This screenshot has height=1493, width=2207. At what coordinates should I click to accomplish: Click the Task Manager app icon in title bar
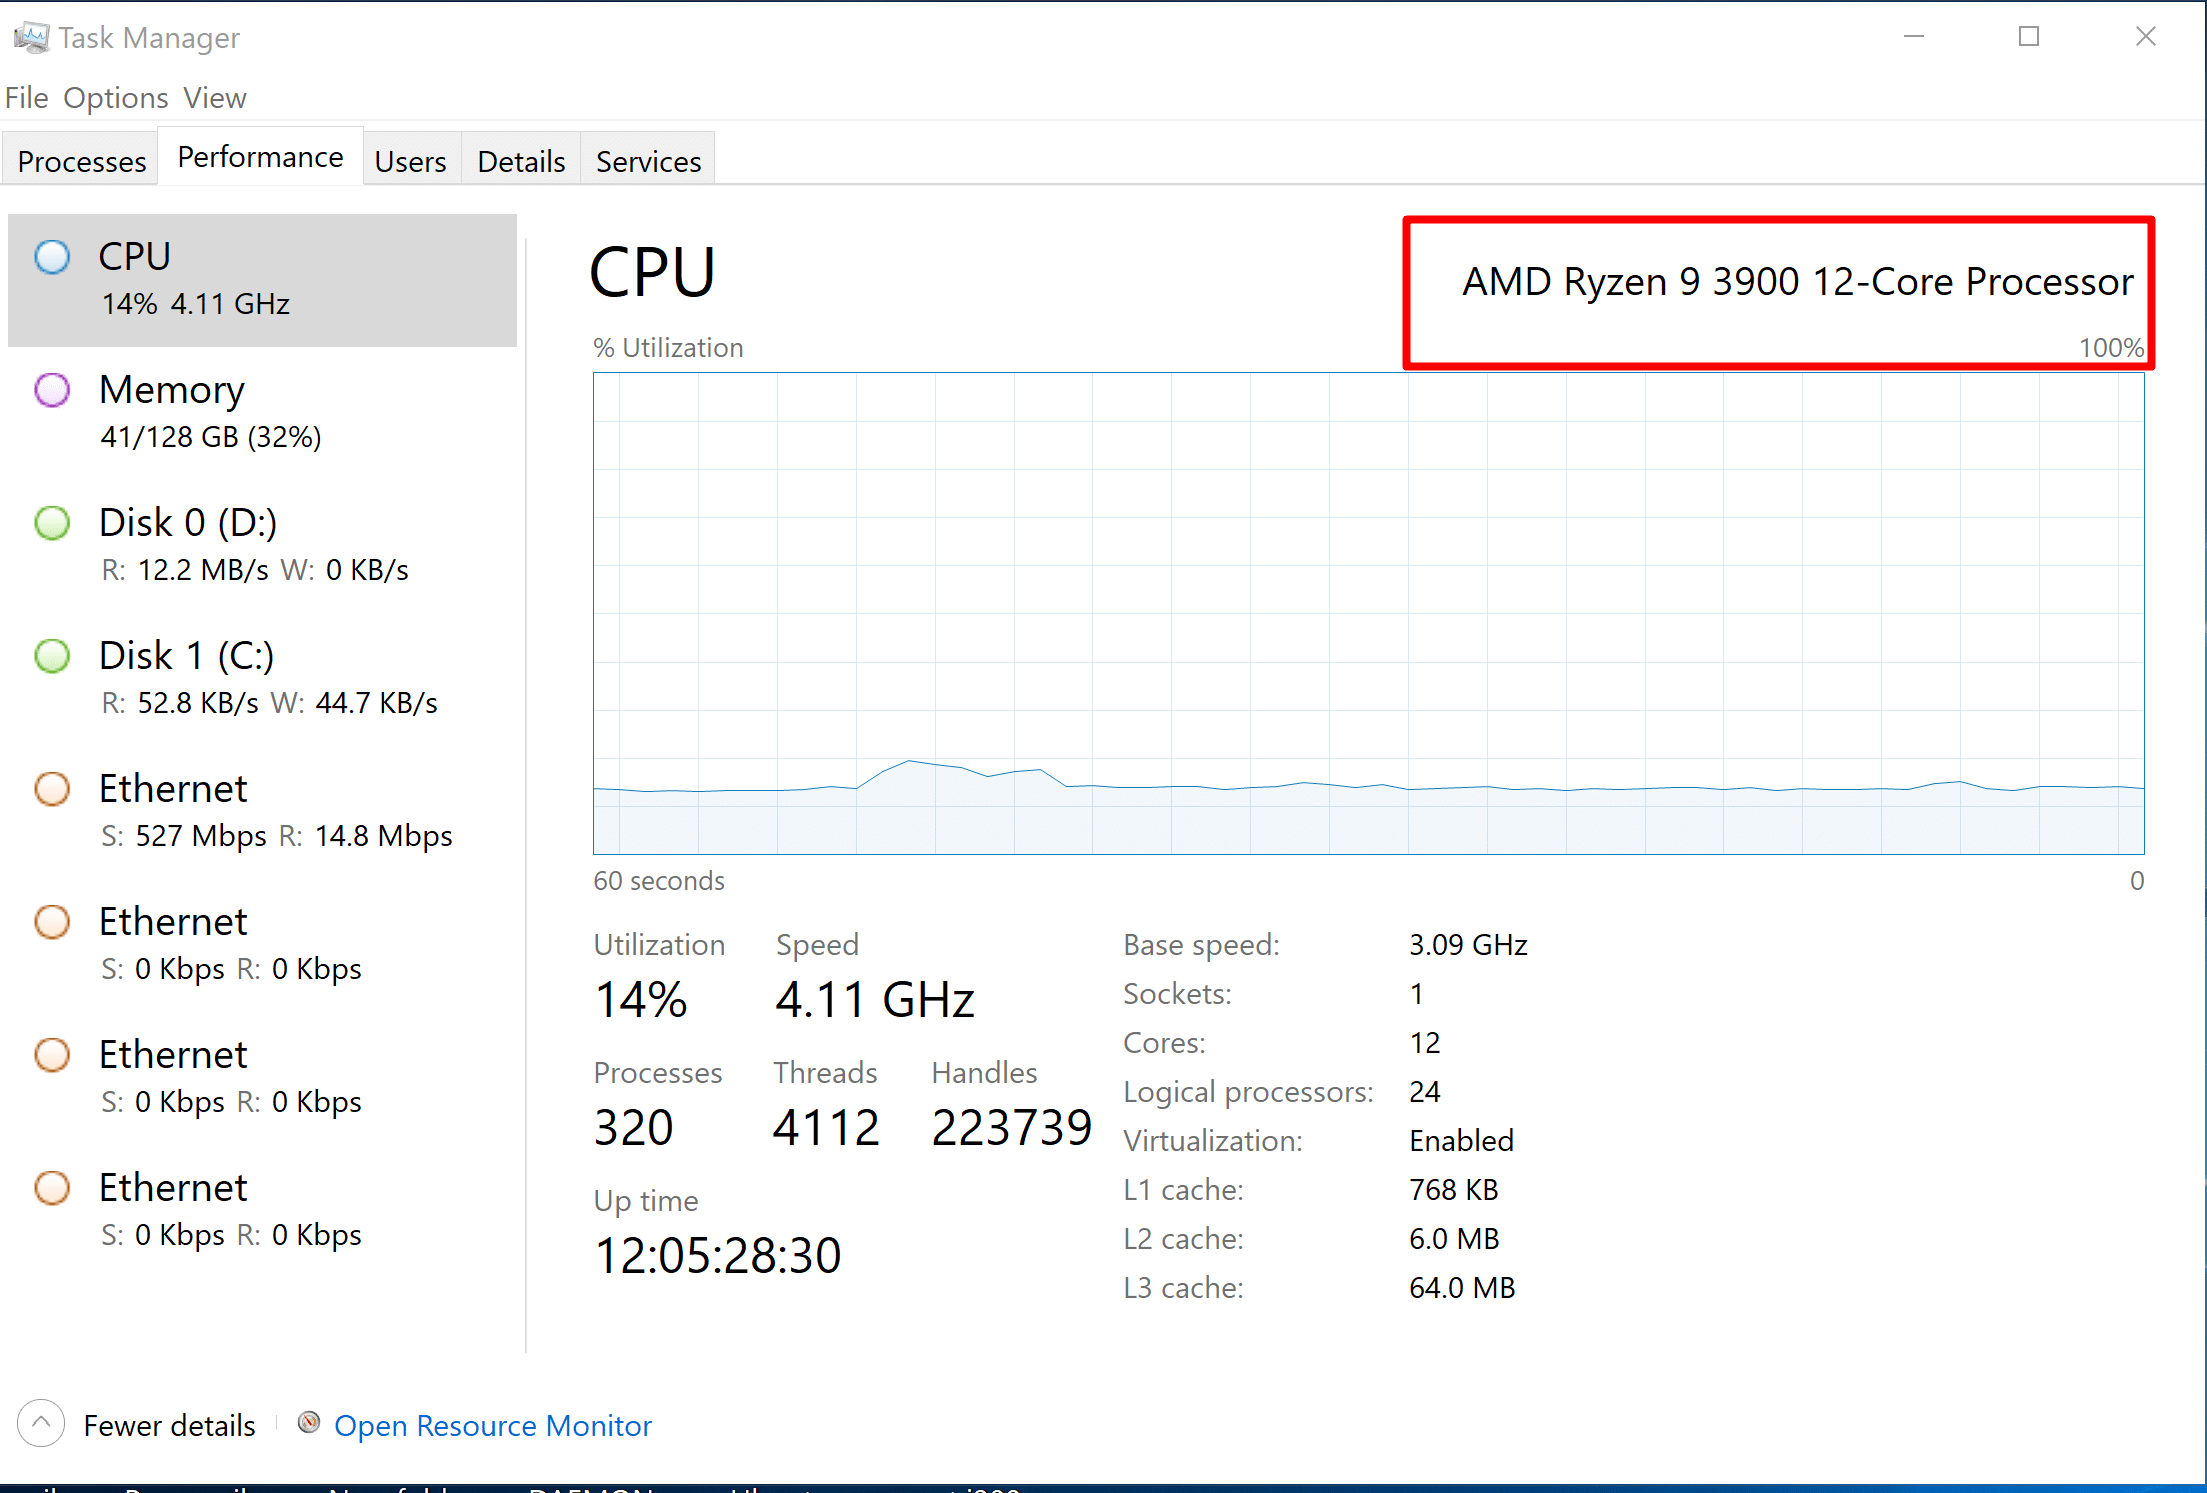(x=31, y=38)
